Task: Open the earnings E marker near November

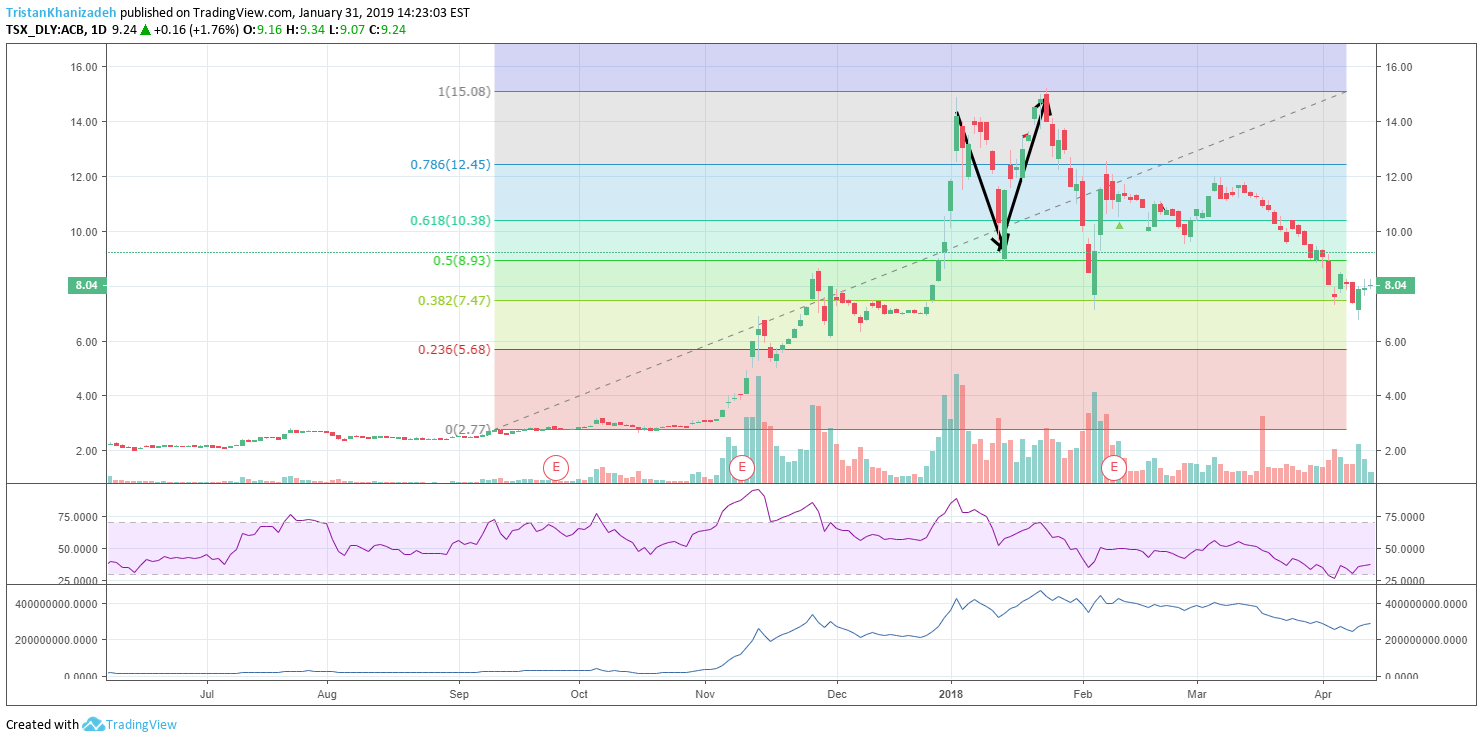Action: [x=741, y=467]
